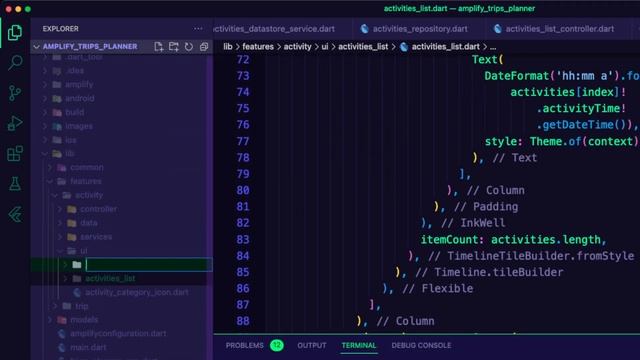Viewport: 640px width, 360px height.
Task: Click the '// InkWell' comment on line 82
Action: click(473, 223)
